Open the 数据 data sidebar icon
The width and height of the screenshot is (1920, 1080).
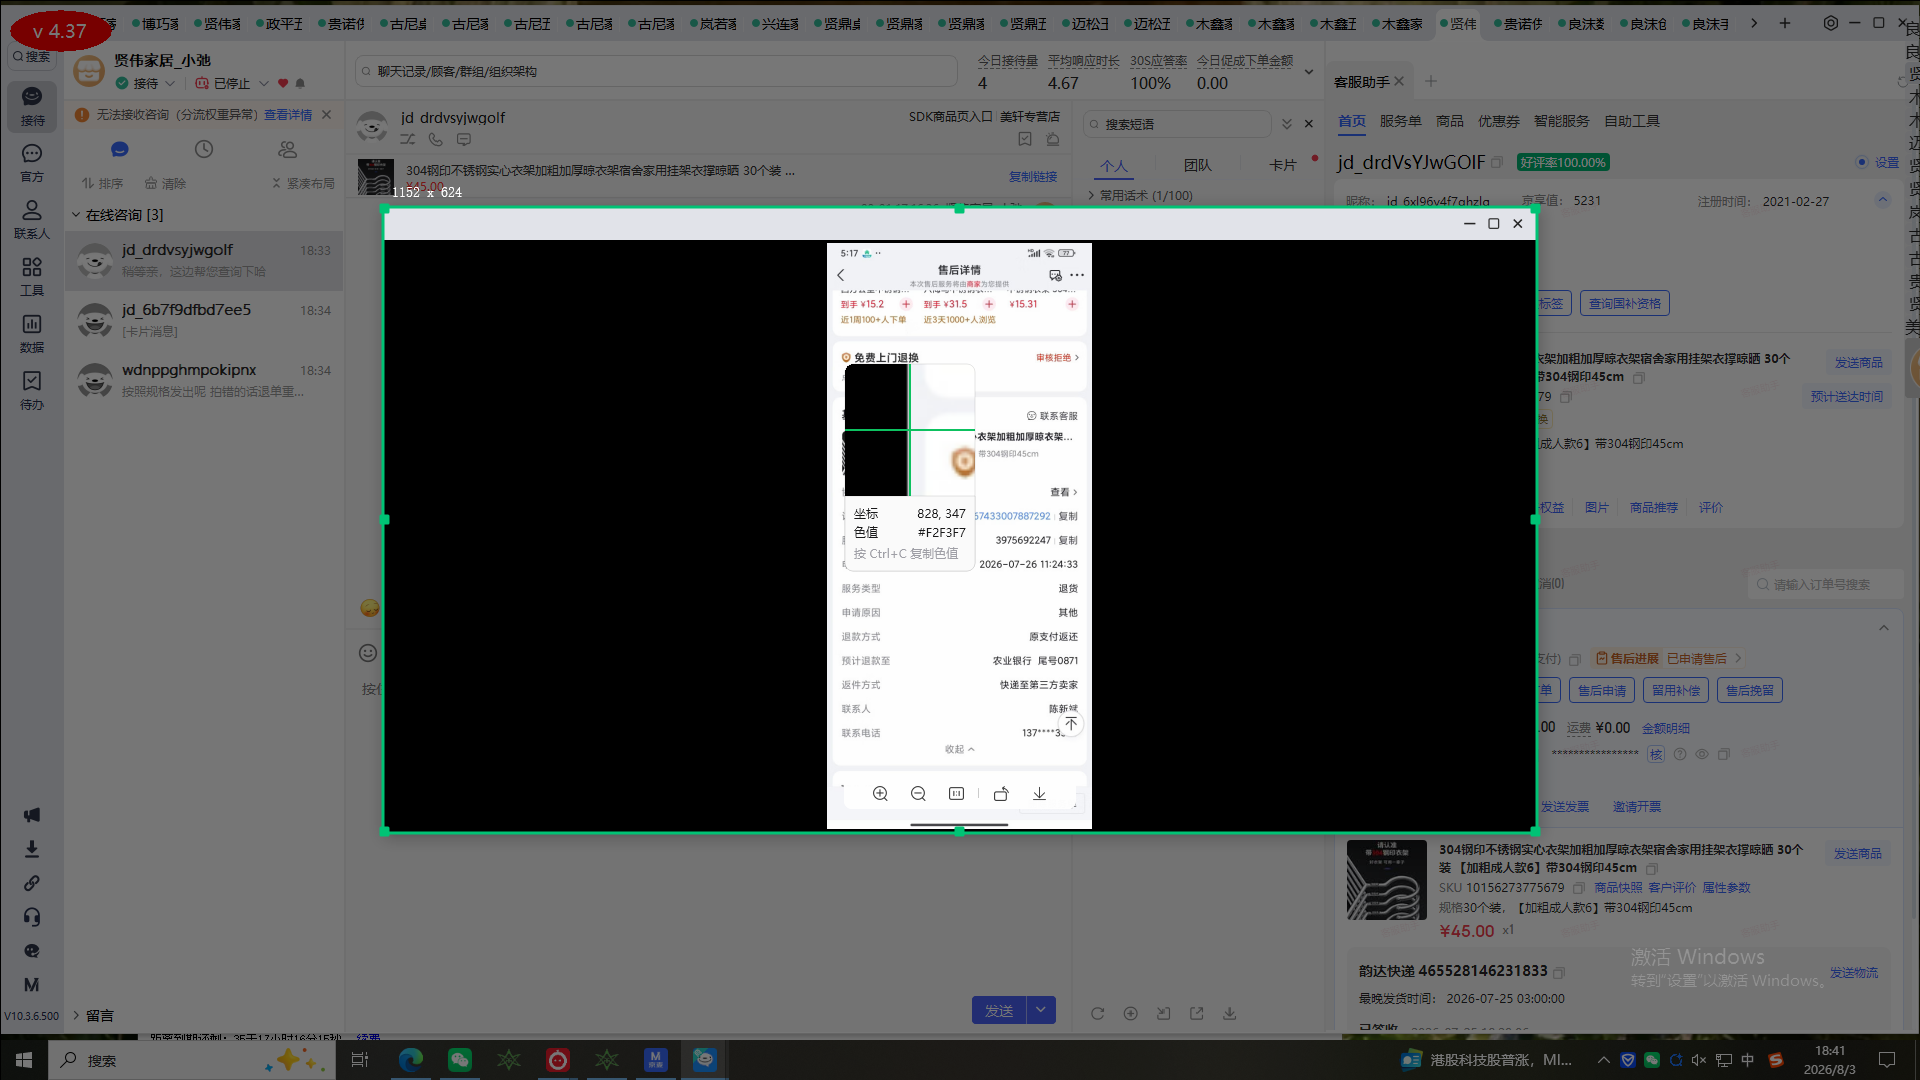tap(32, 333)
